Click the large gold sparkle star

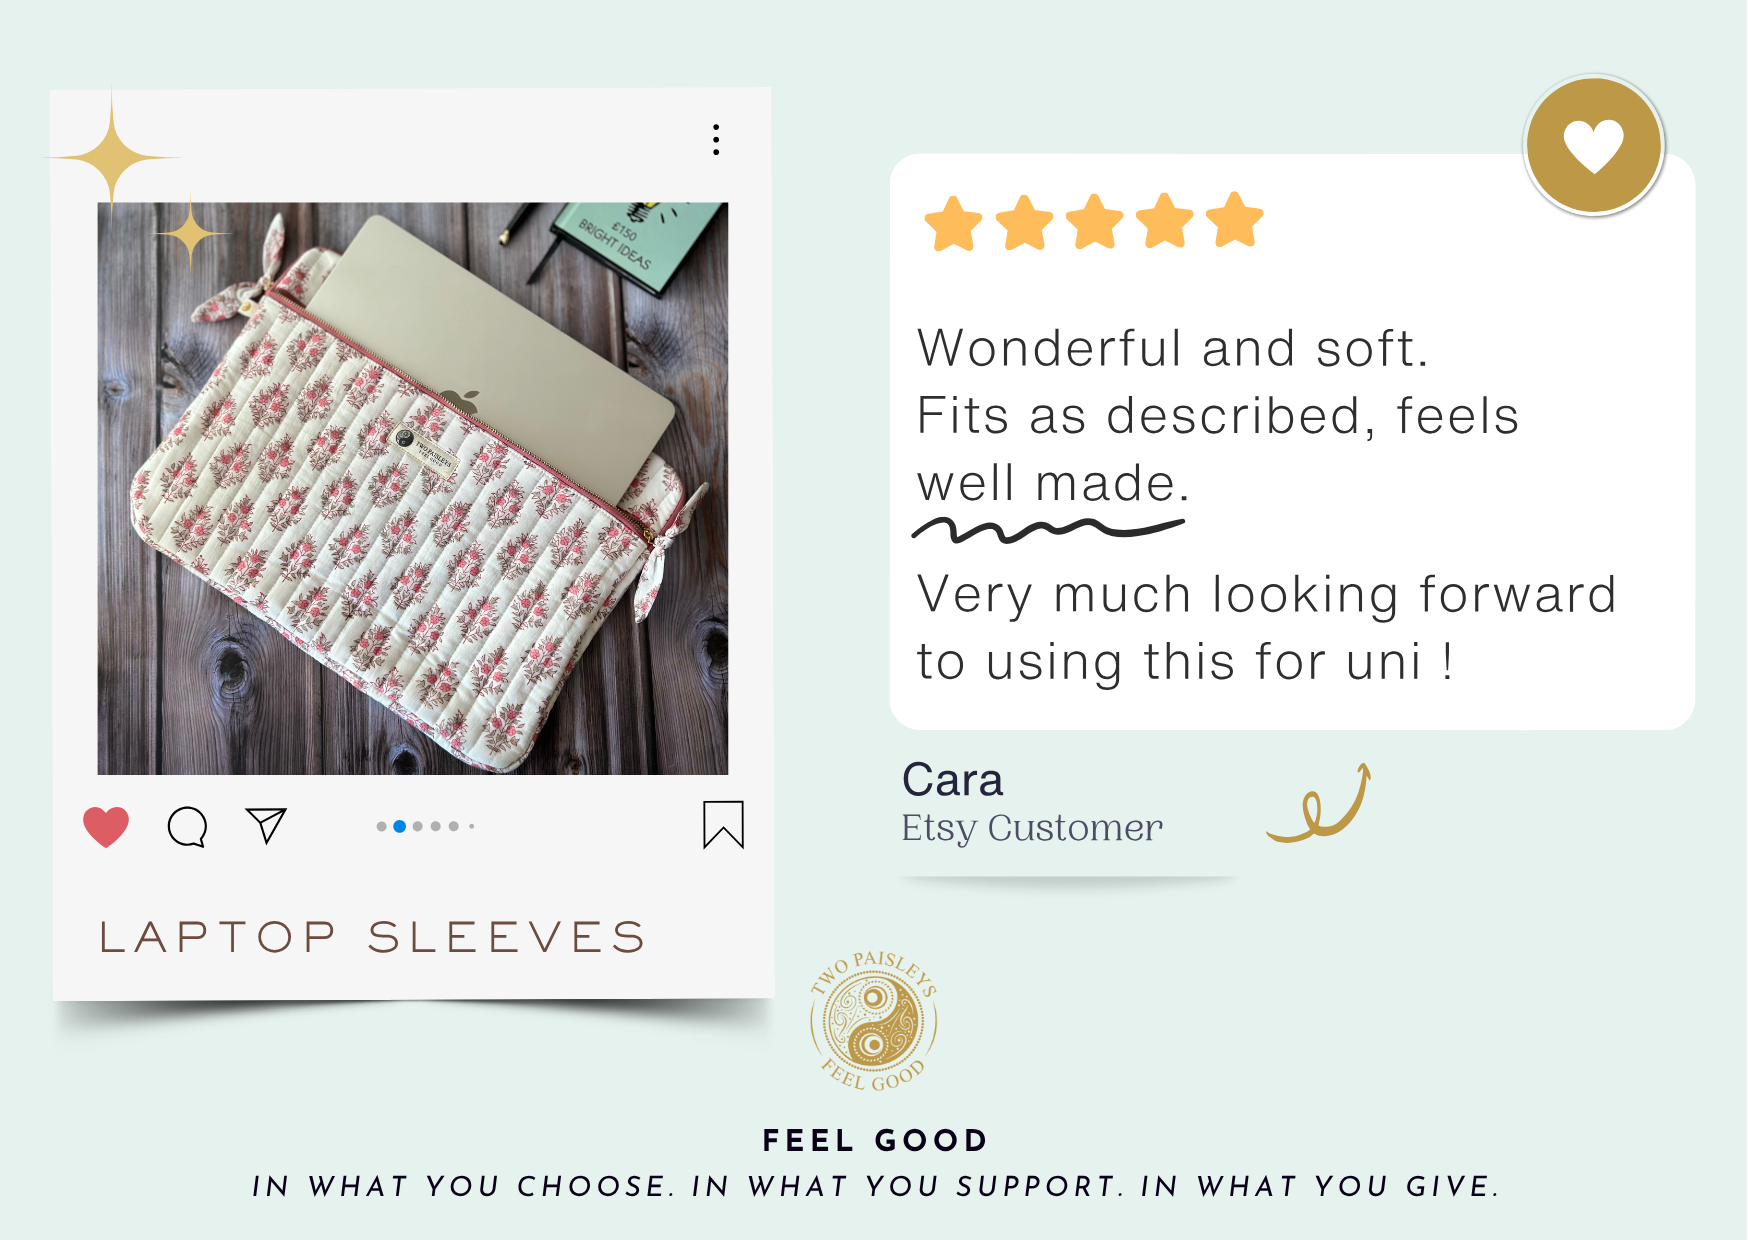(x=113, y=157)
